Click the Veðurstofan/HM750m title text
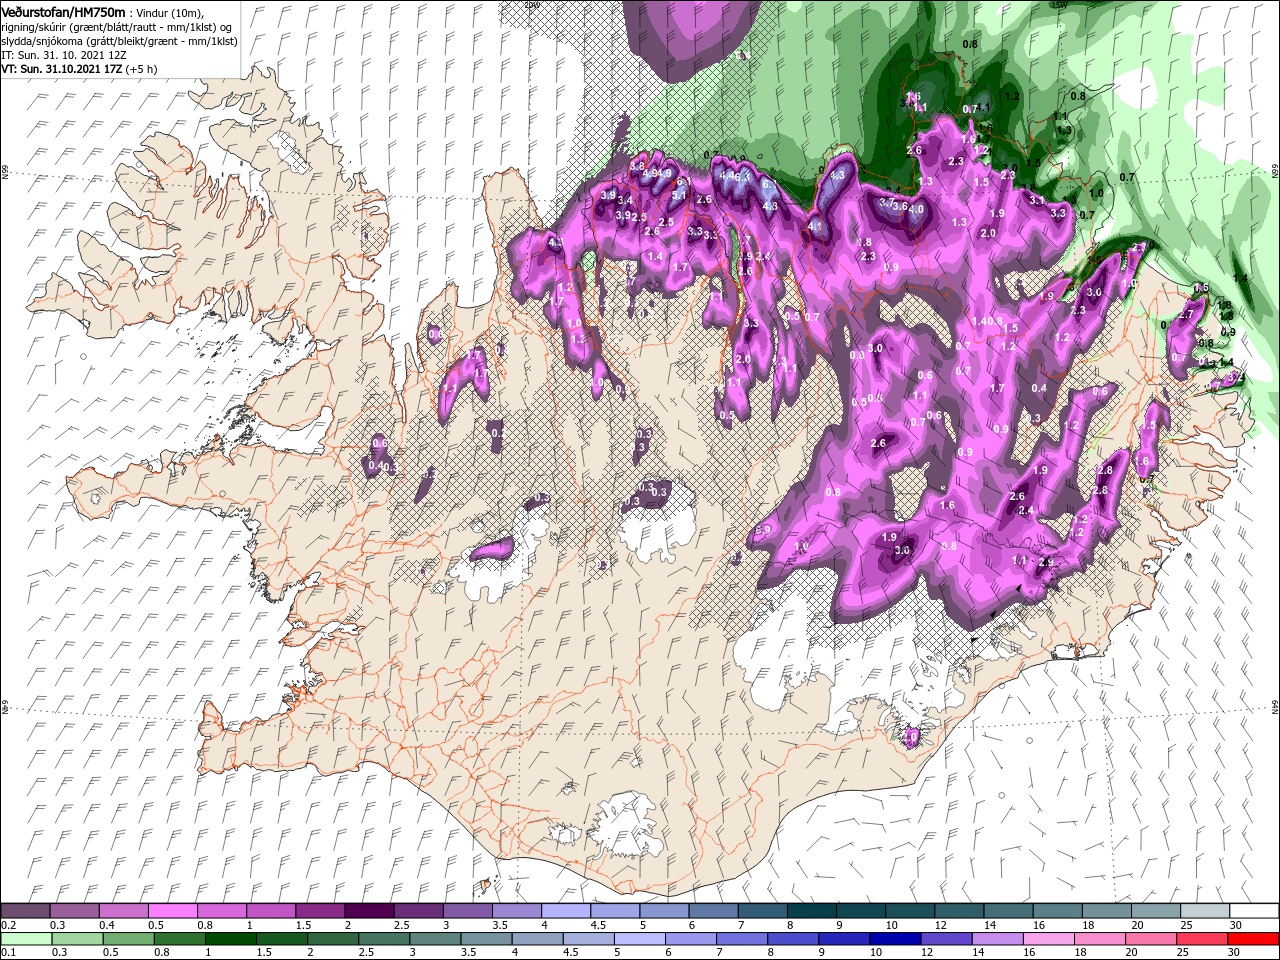This screenshot has height=960, width=1280. click(x=64, y=11)
